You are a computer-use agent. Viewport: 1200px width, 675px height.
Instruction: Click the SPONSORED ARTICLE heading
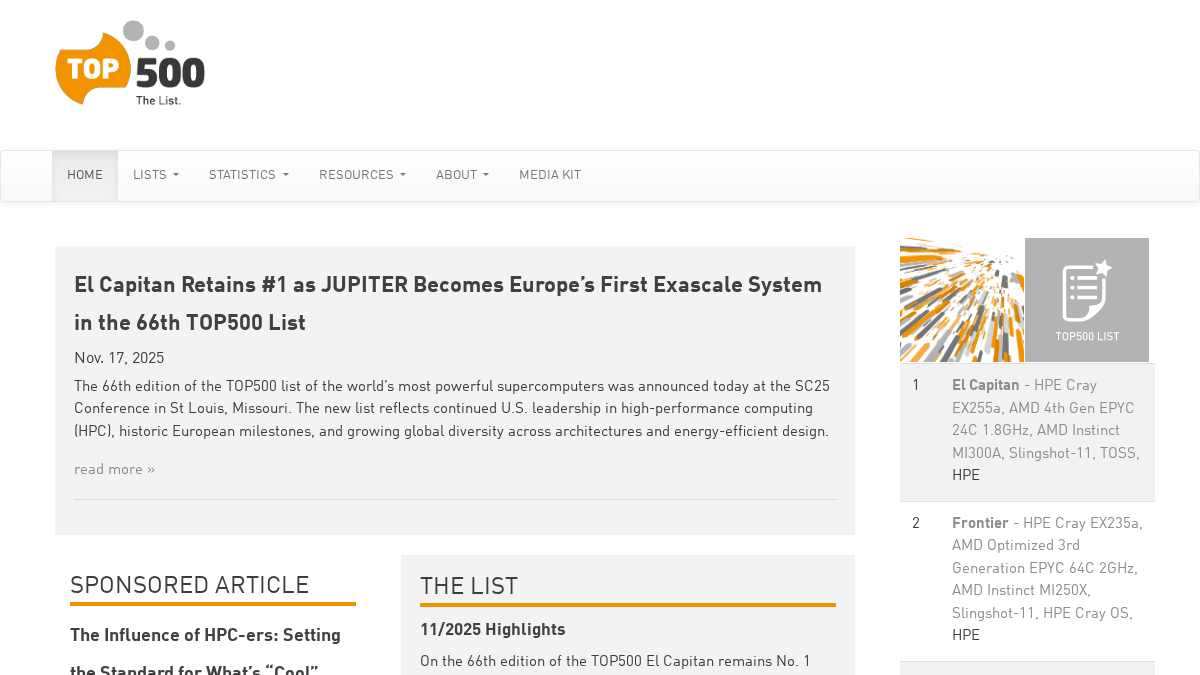tap(190, 585)
